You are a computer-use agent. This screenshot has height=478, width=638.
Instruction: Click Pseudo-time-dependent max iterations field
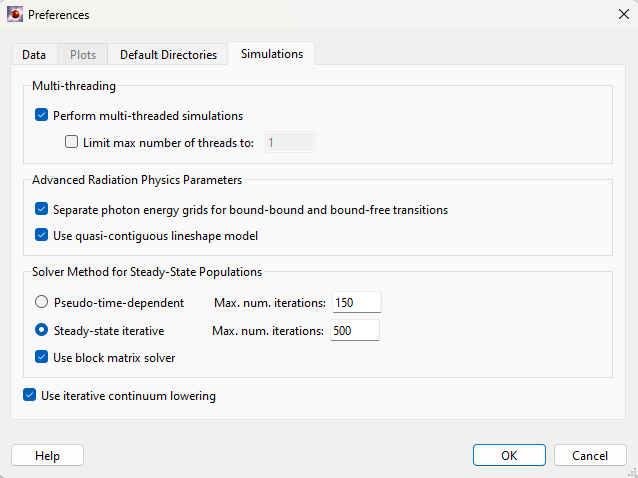pos(357,302)
